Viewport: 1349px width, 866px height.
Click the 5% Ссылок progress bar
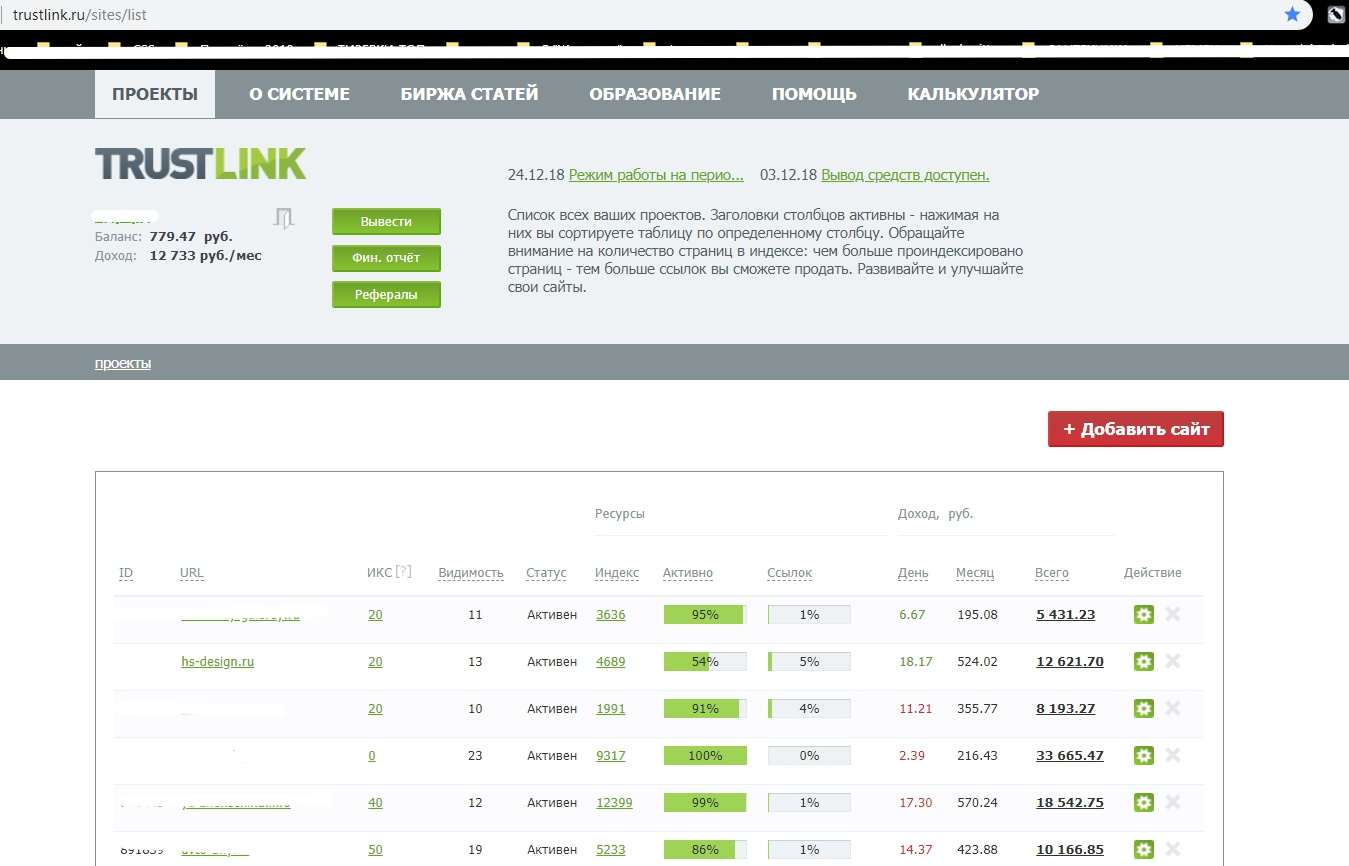point(809,661)
